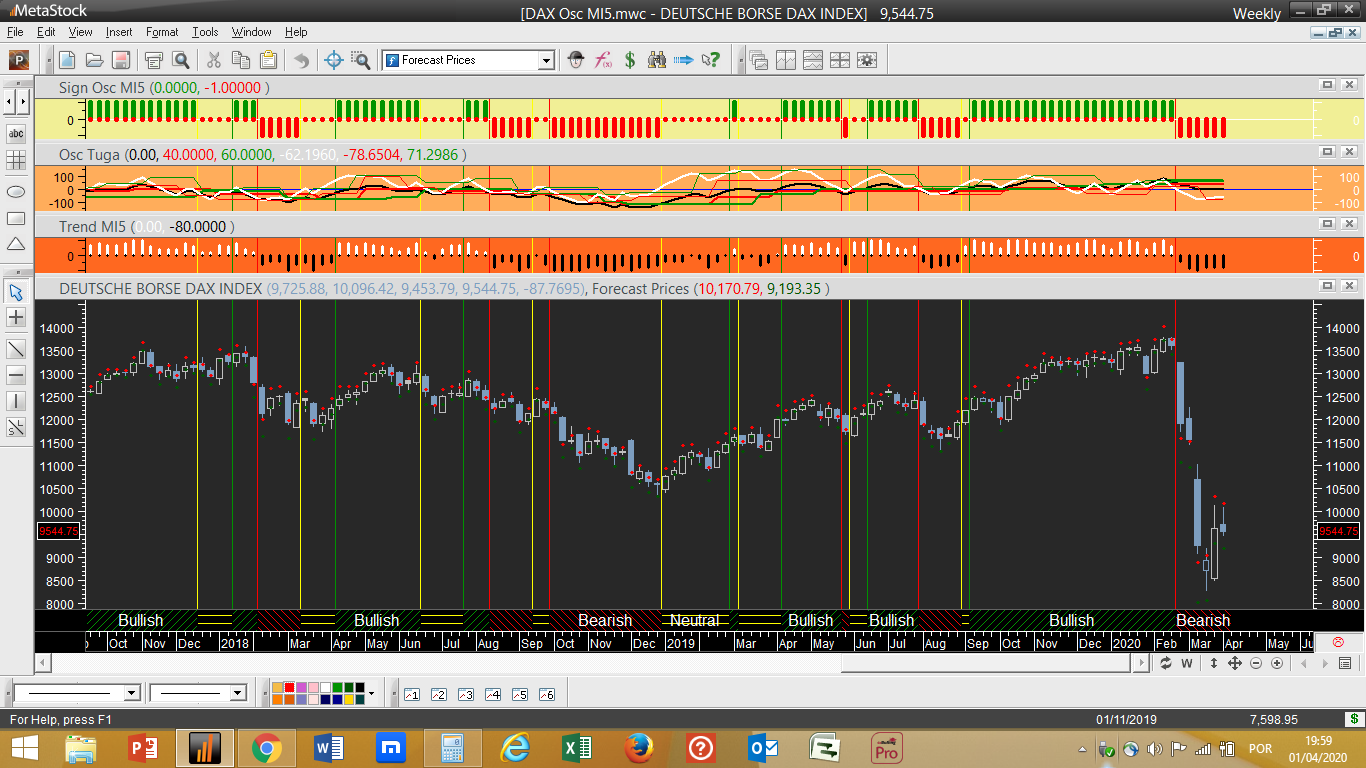Viewport: 1366px width, 768px height.
Task: Open The Explorer binoculars tool
Action: point(657,60)
